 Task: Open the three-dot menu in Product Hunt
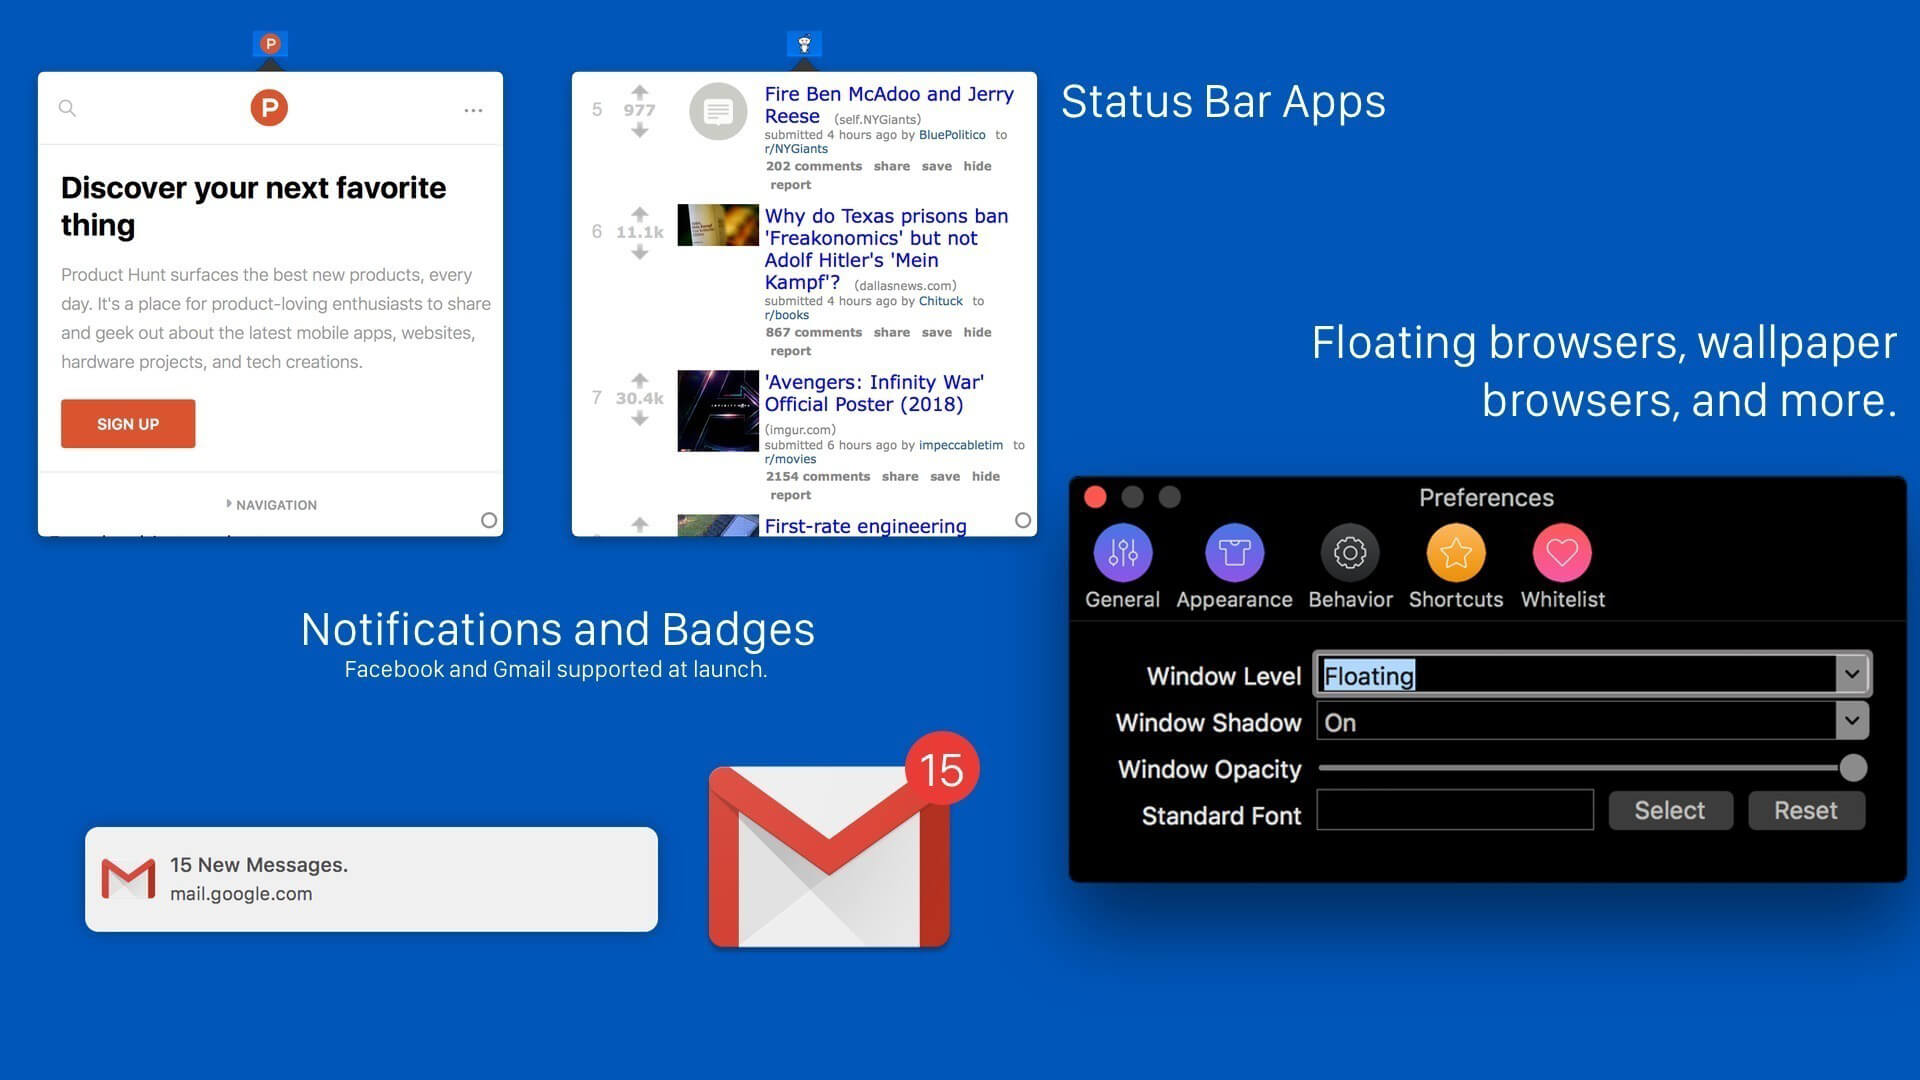tap(473, 110)
